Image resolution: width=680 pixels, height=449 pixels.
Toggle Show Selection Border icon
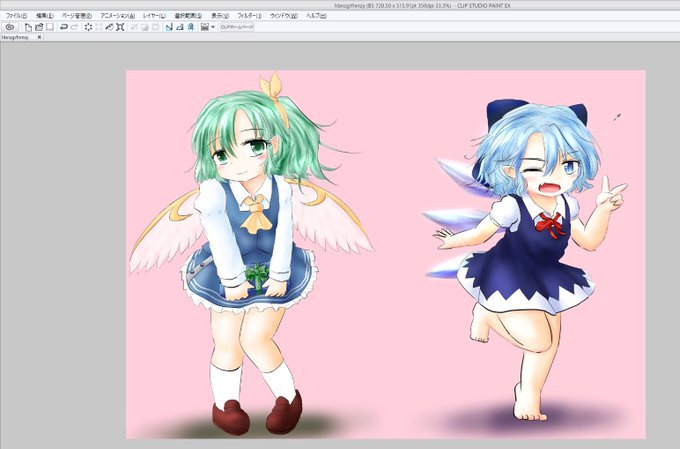click(155, 27)
